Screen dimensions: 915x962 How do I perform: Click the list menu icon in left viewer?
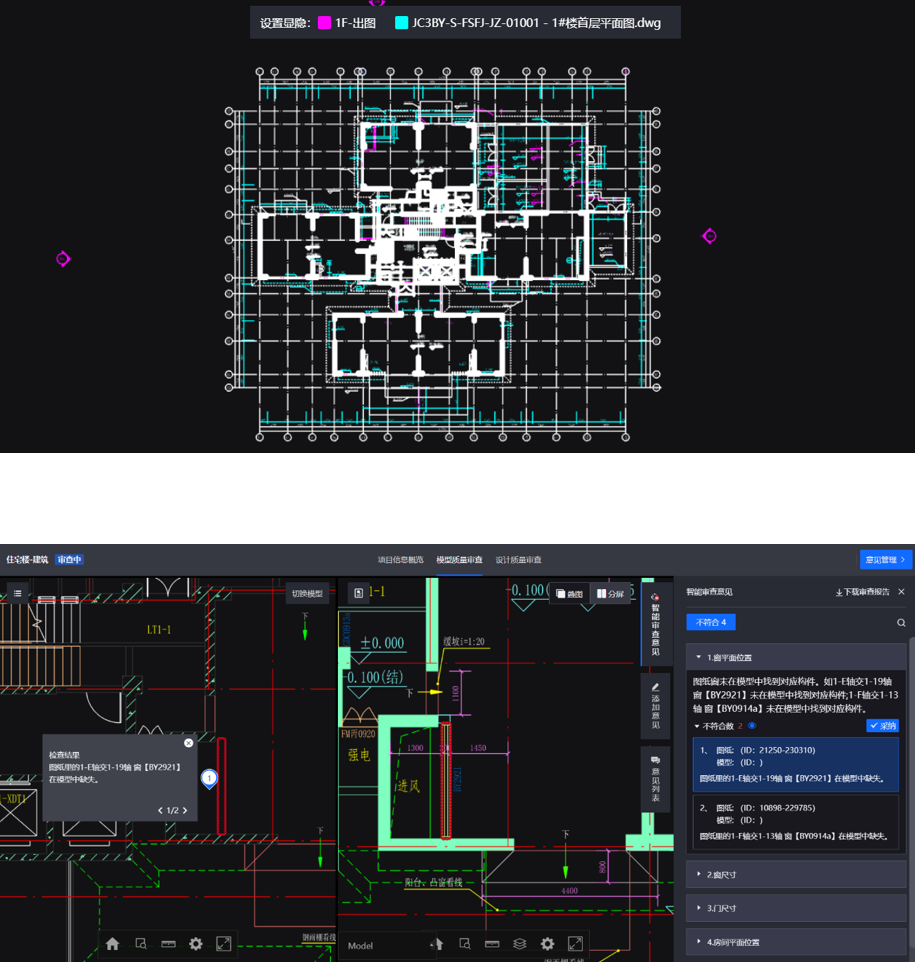point(17,594)
